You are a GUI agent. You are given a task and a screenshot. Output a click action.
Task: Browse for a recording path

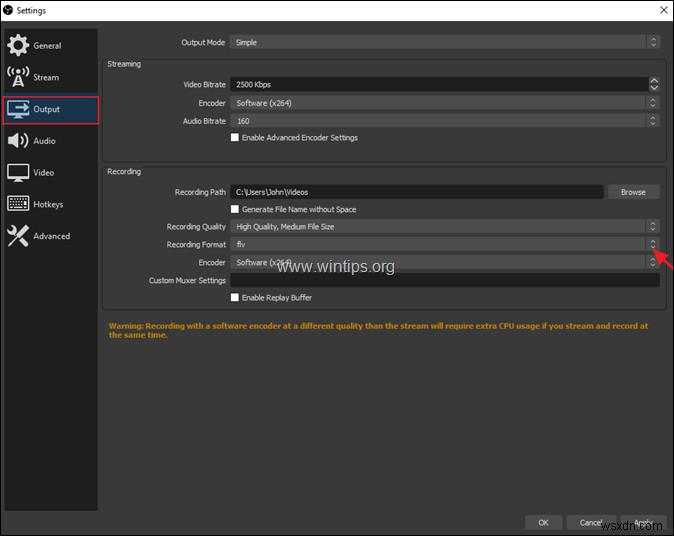point(633,192)
